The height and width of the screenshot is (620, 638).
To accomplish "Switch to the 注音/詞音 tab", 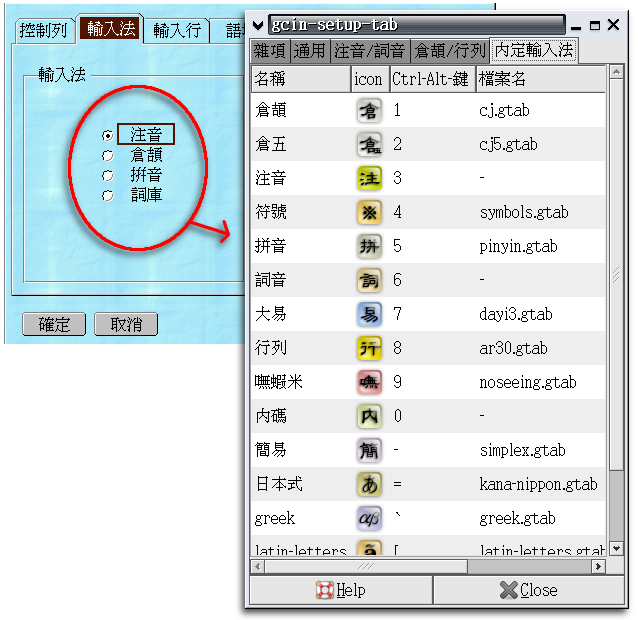I will click(x=370, y=51).
